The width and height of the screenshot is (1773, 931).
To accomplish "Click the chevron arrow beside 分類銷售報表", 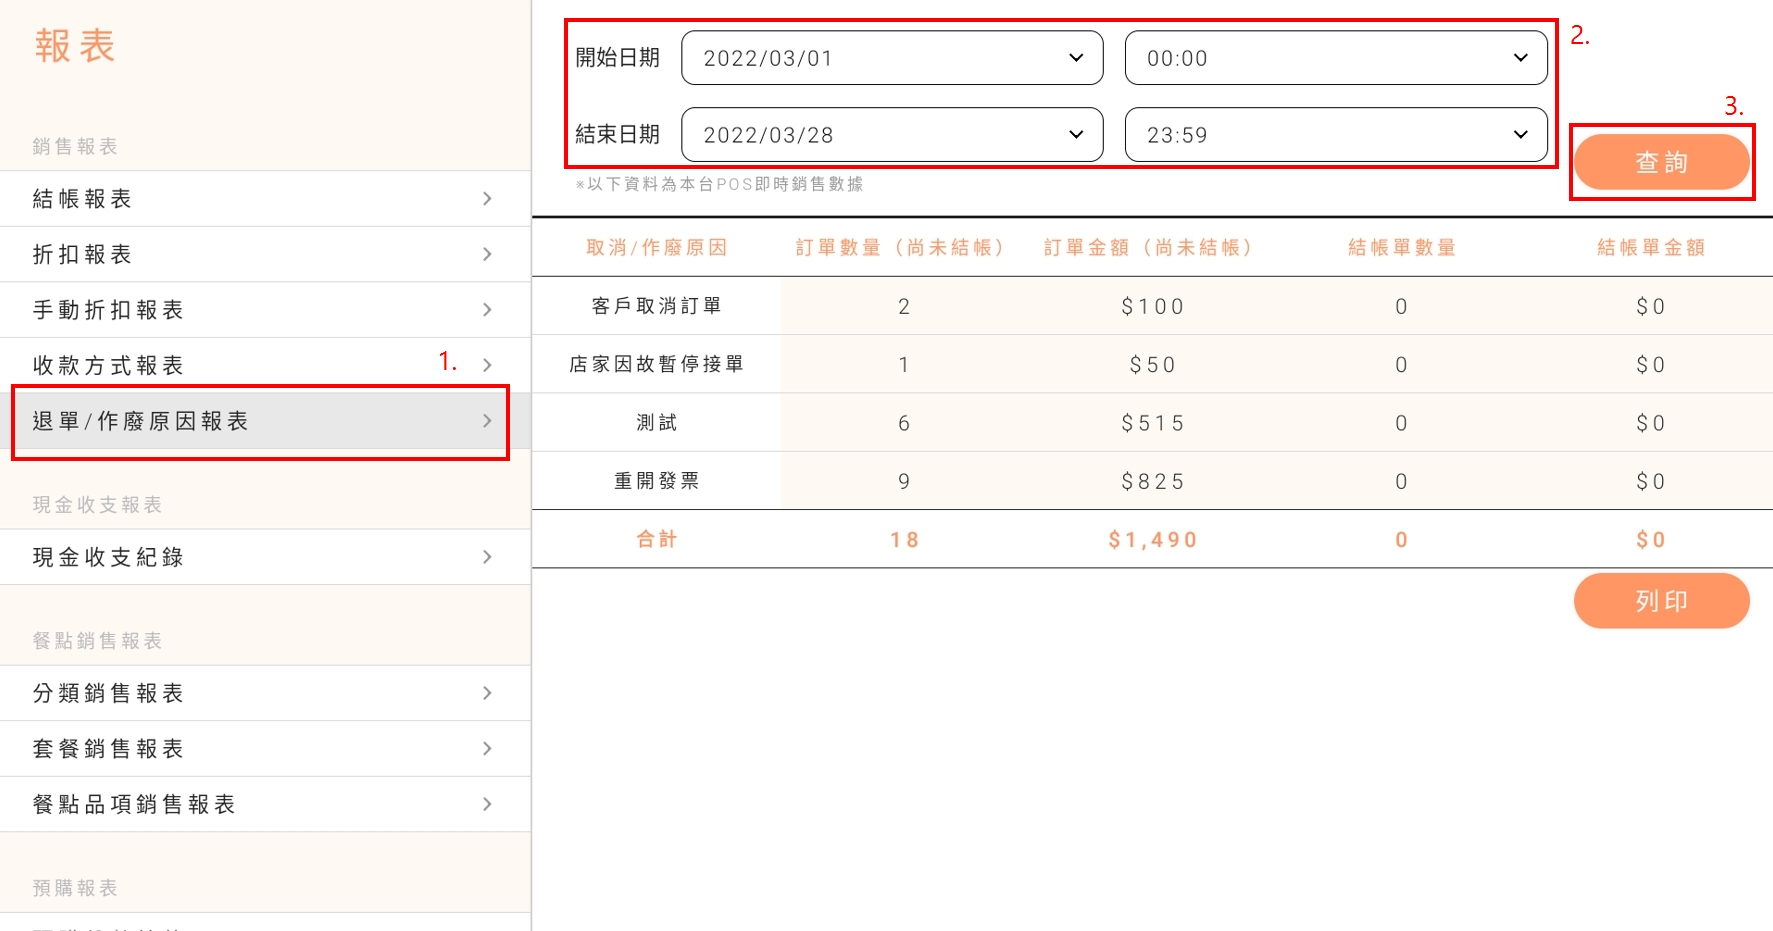I will pos(487,693).
